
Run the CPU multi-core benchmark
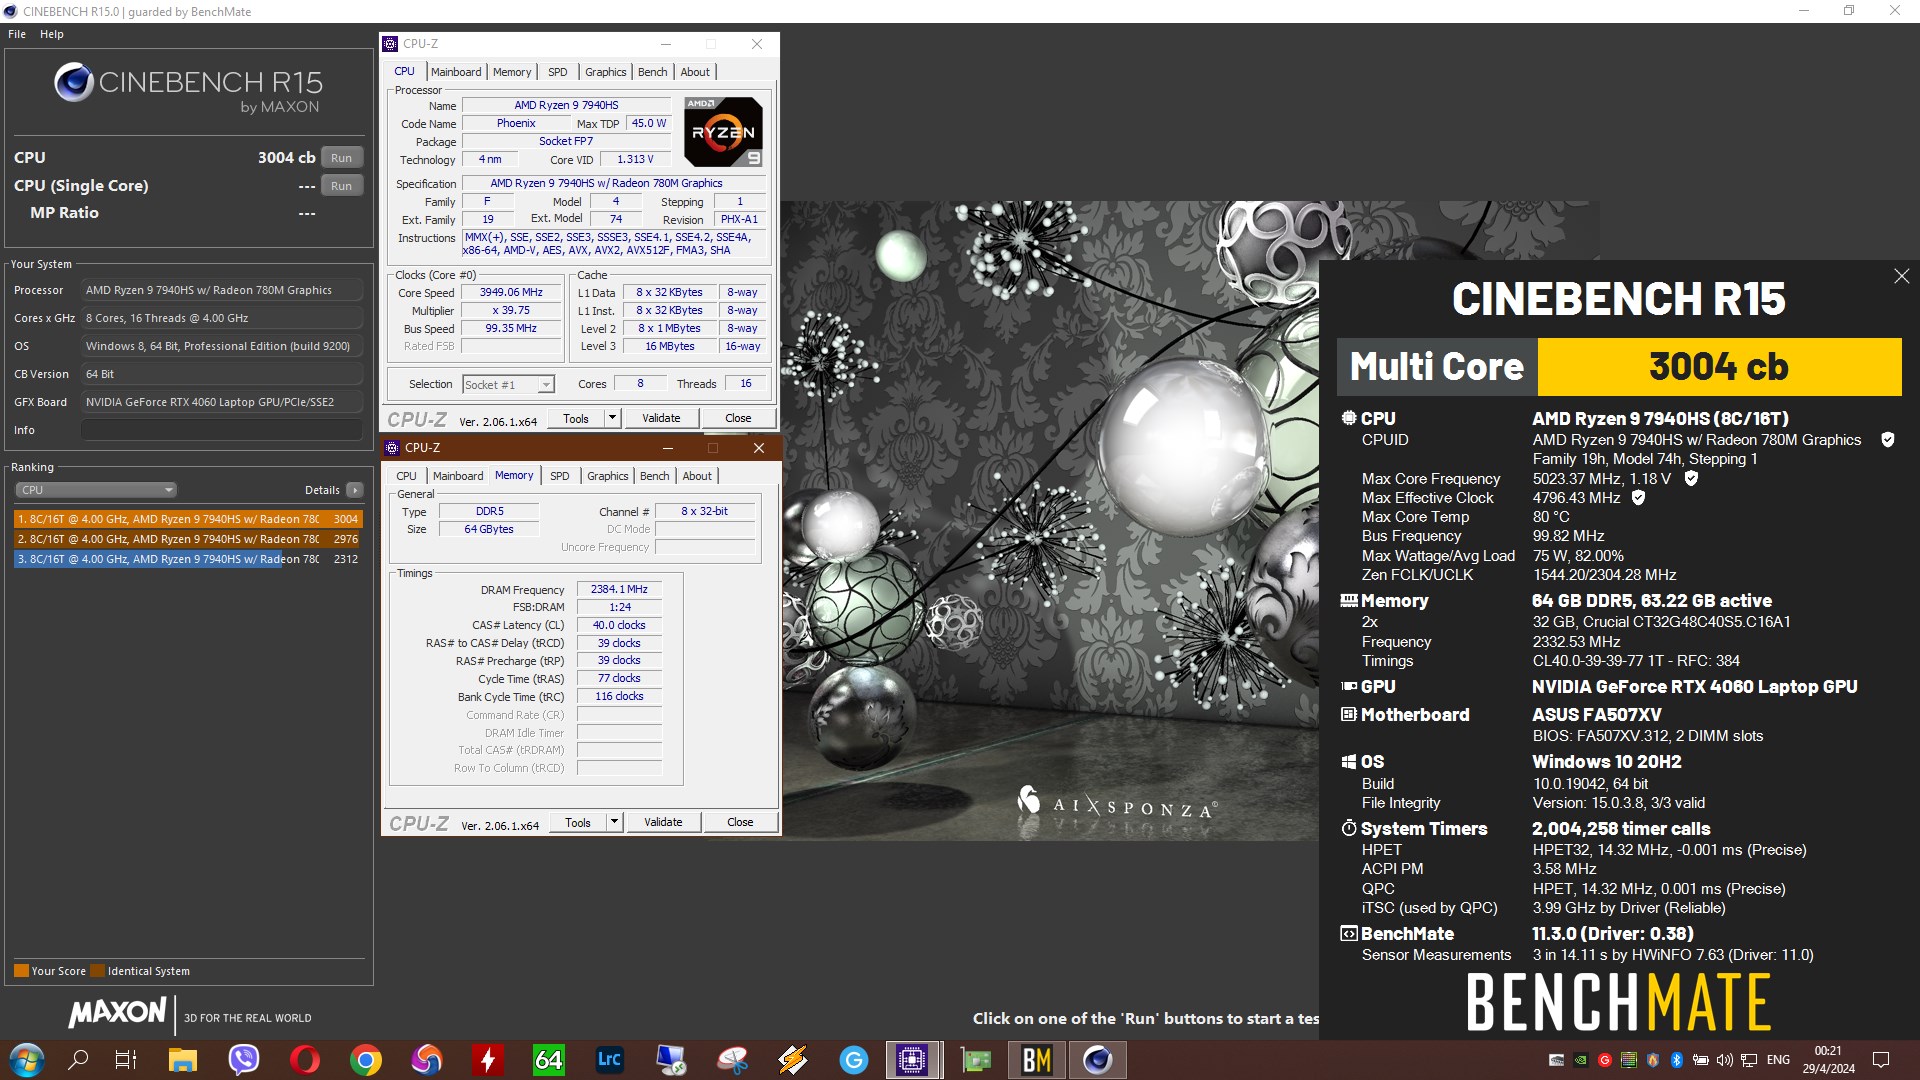(x=341, y=158)
